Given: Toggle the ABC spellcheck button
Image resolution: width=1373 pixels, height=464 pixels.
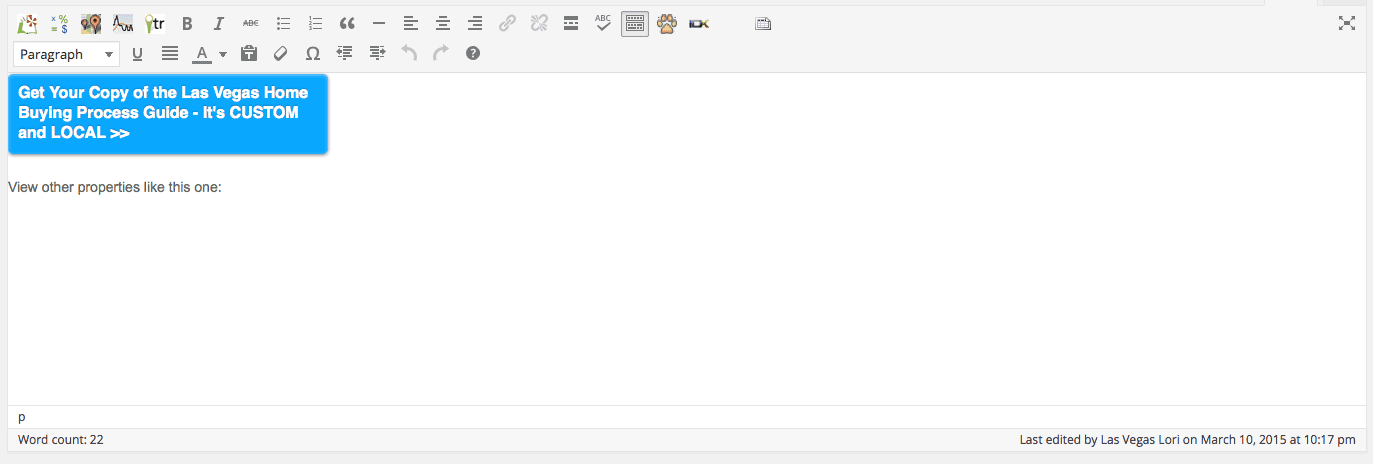Looking at the screenshot, I should pos(603,23).
